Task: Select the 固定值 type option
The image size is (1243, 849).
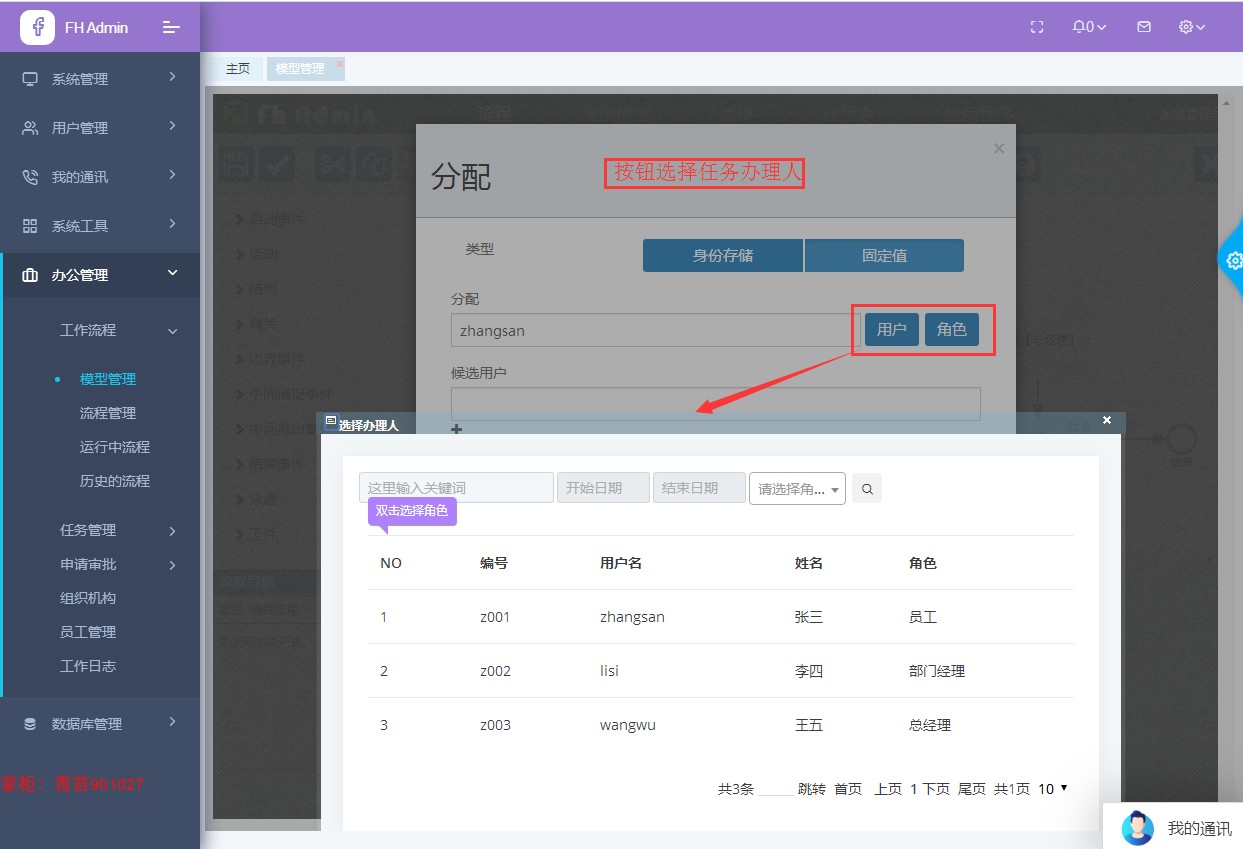Action: 884,255
